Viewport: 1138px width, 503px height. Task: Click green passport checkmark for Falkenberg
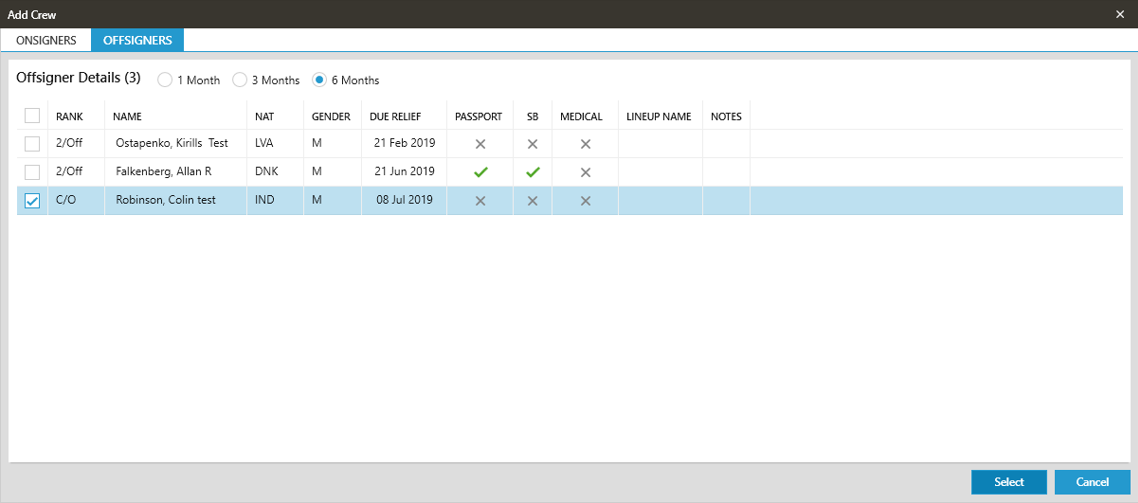pyautogui.click(x=480, y=172)
